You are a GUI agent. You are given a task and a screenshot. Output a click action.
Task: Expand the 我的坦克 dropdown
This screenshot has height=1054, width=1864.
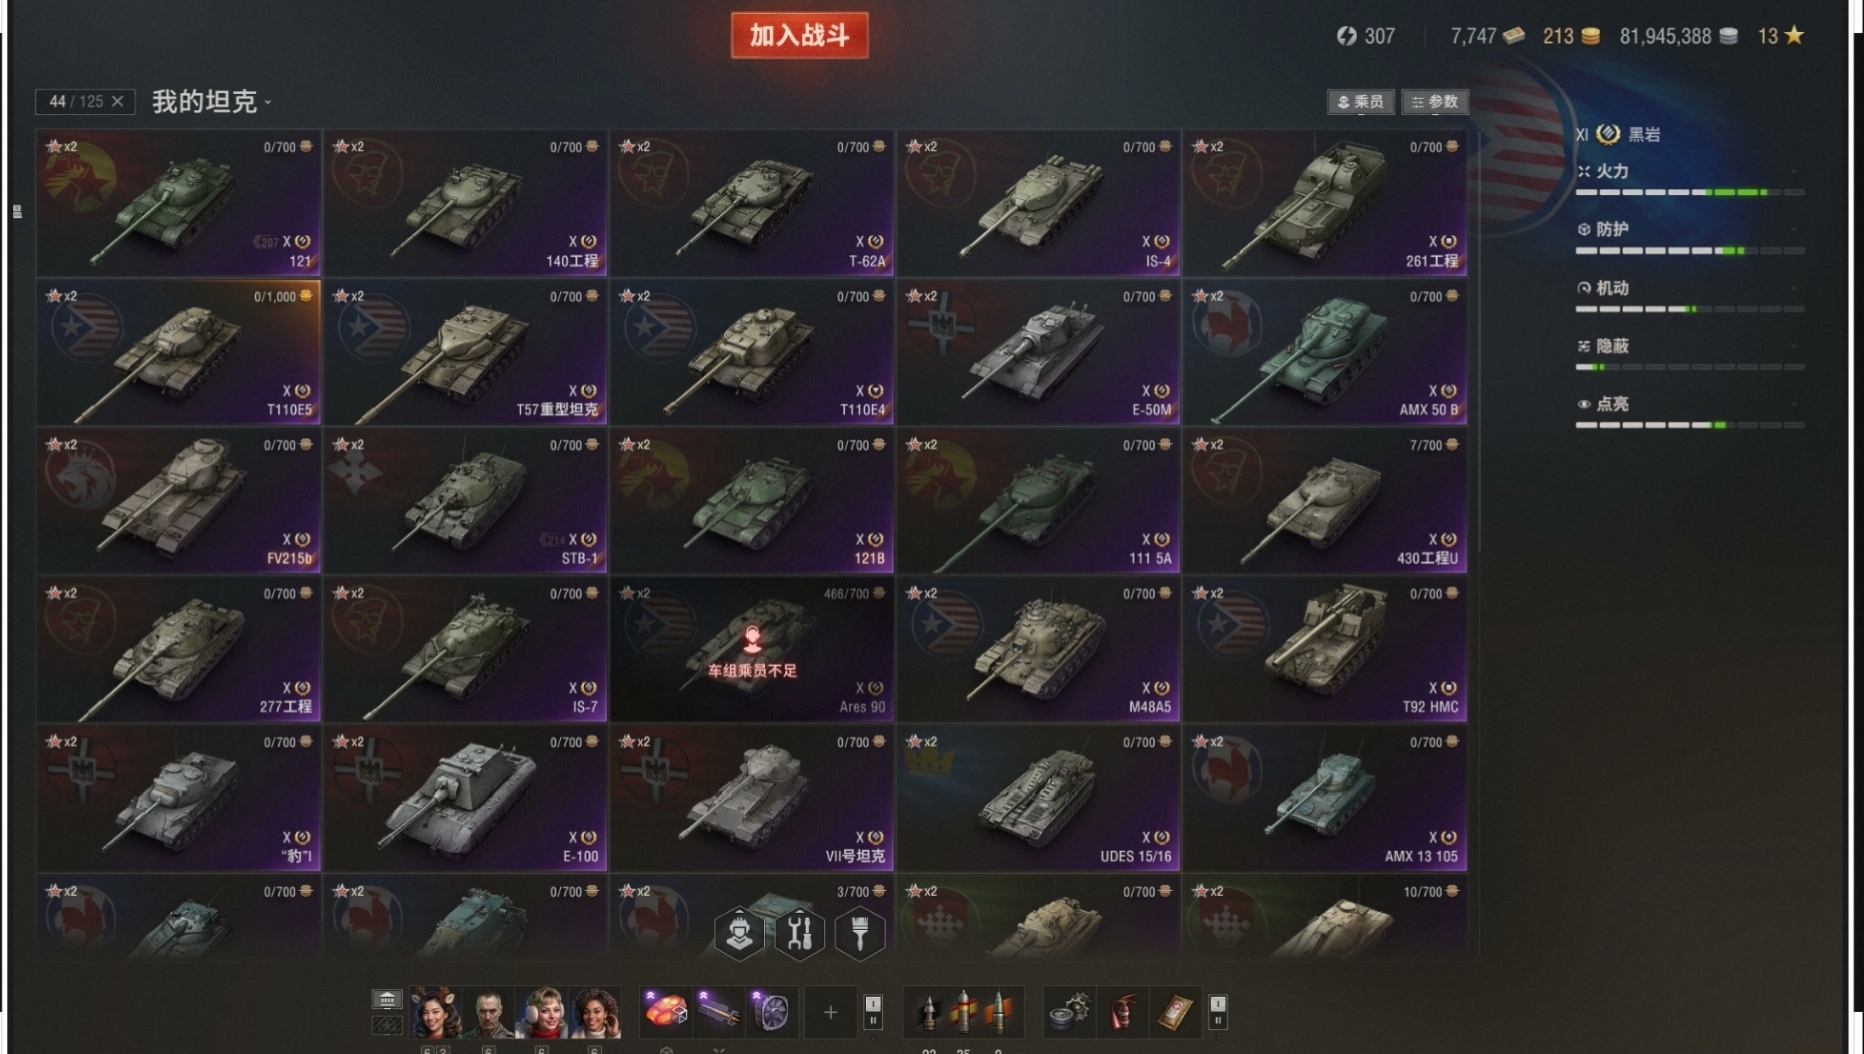(x=212, y=102)
